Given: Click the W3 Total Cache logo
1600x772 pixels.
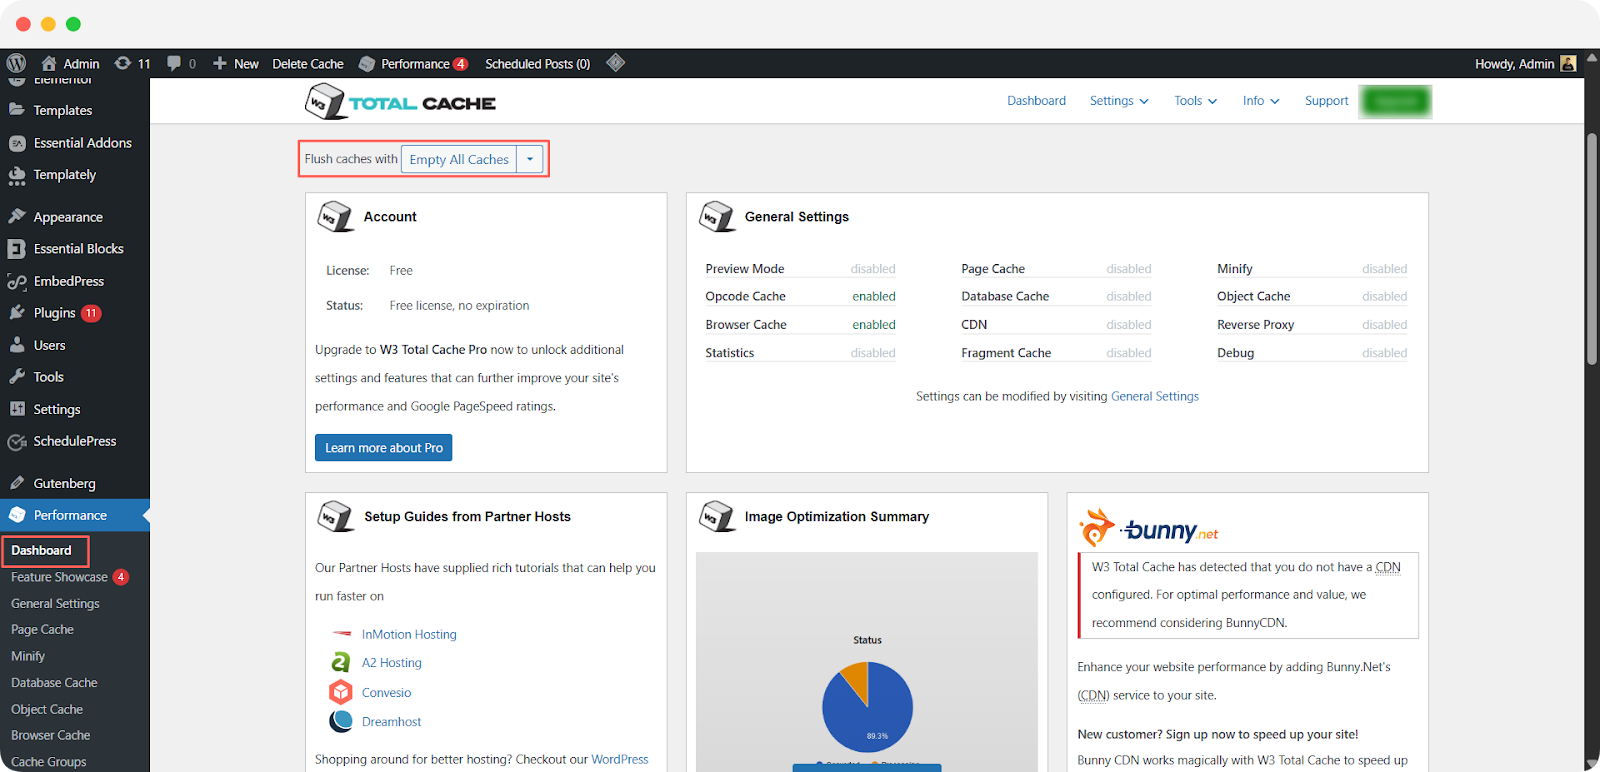Looking at the screenshot, I should coord(400,102).
